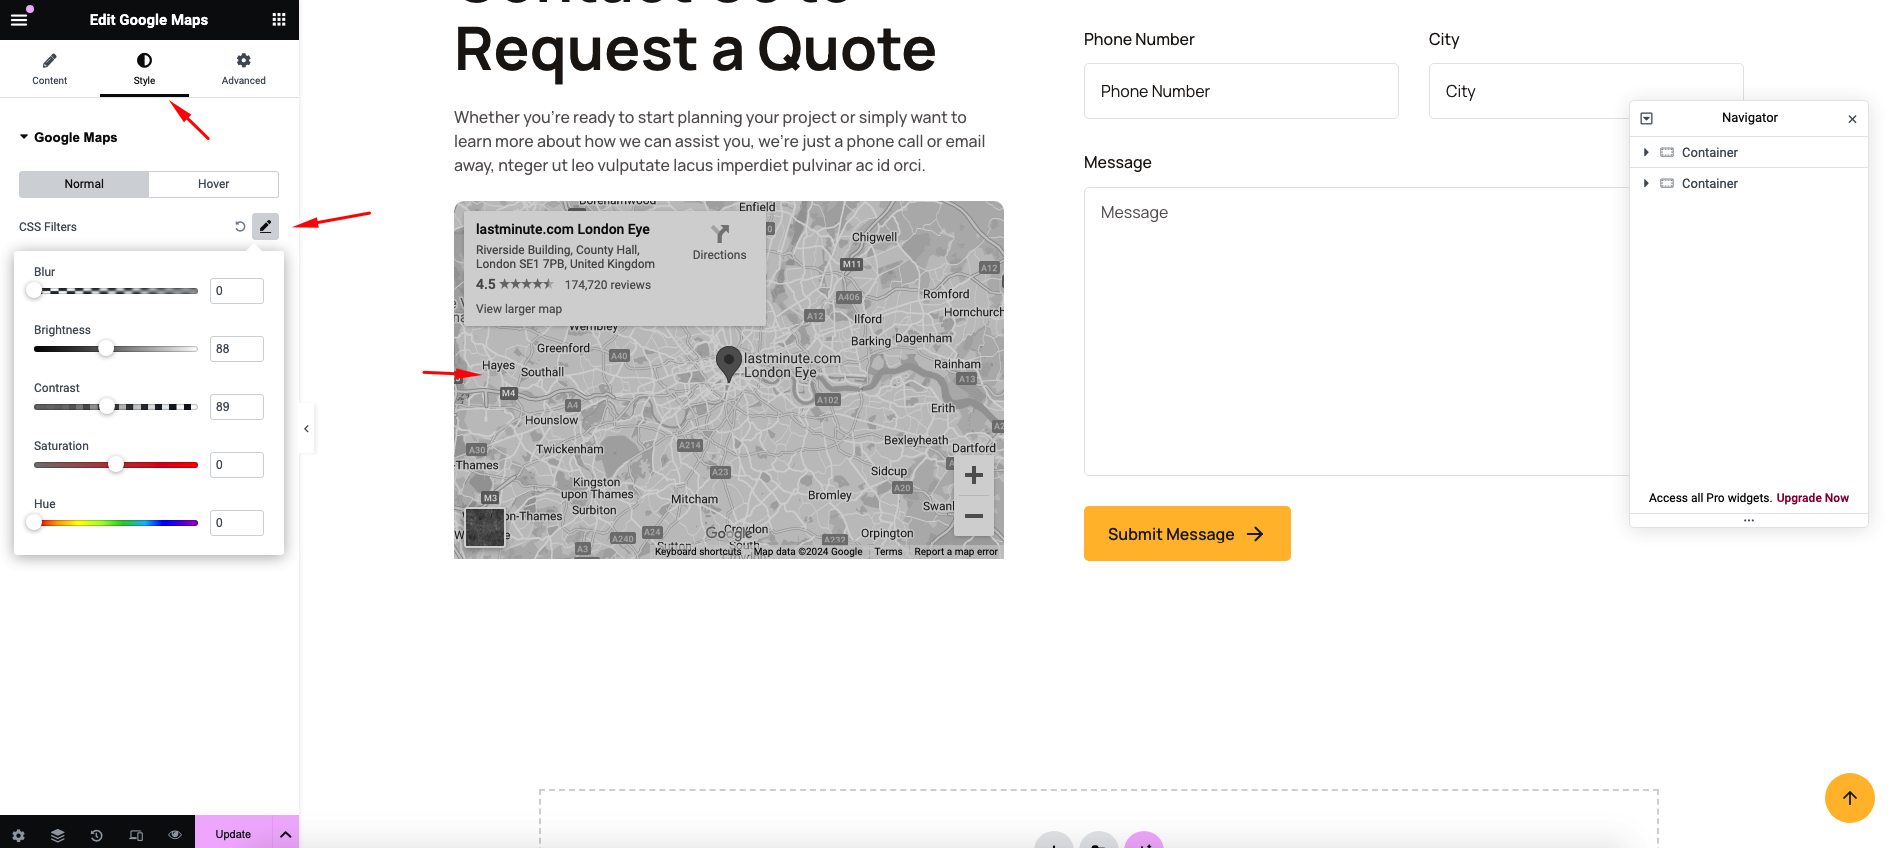Select the second Container row in Navigator
1894x848 pixels.
coord(1749,184)
